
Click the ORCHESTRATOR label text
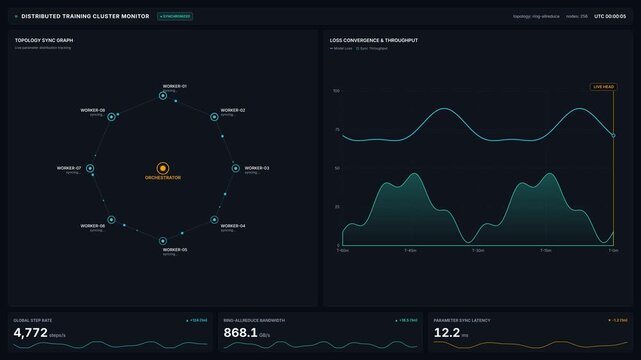pos(163,178)
